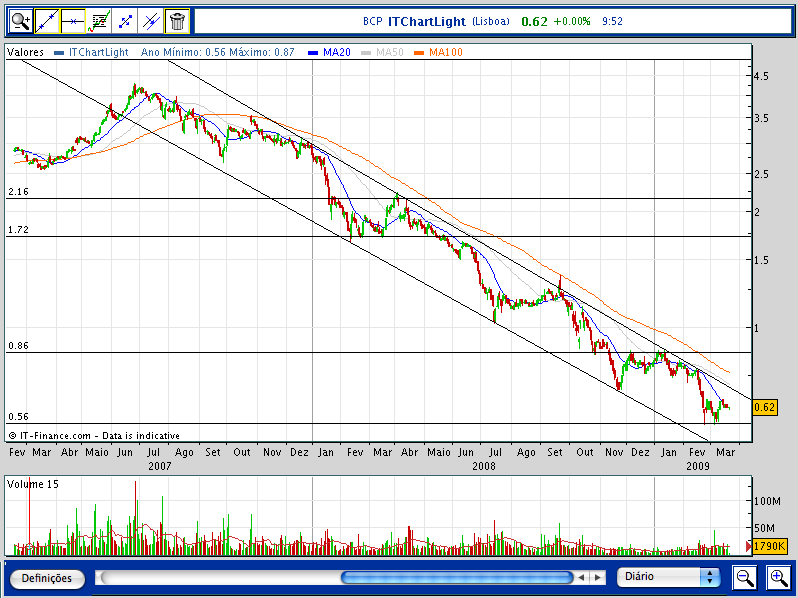This screenshot has height=598, width=798.
Task: Select the parallel line tool
Action: (151, 21)
